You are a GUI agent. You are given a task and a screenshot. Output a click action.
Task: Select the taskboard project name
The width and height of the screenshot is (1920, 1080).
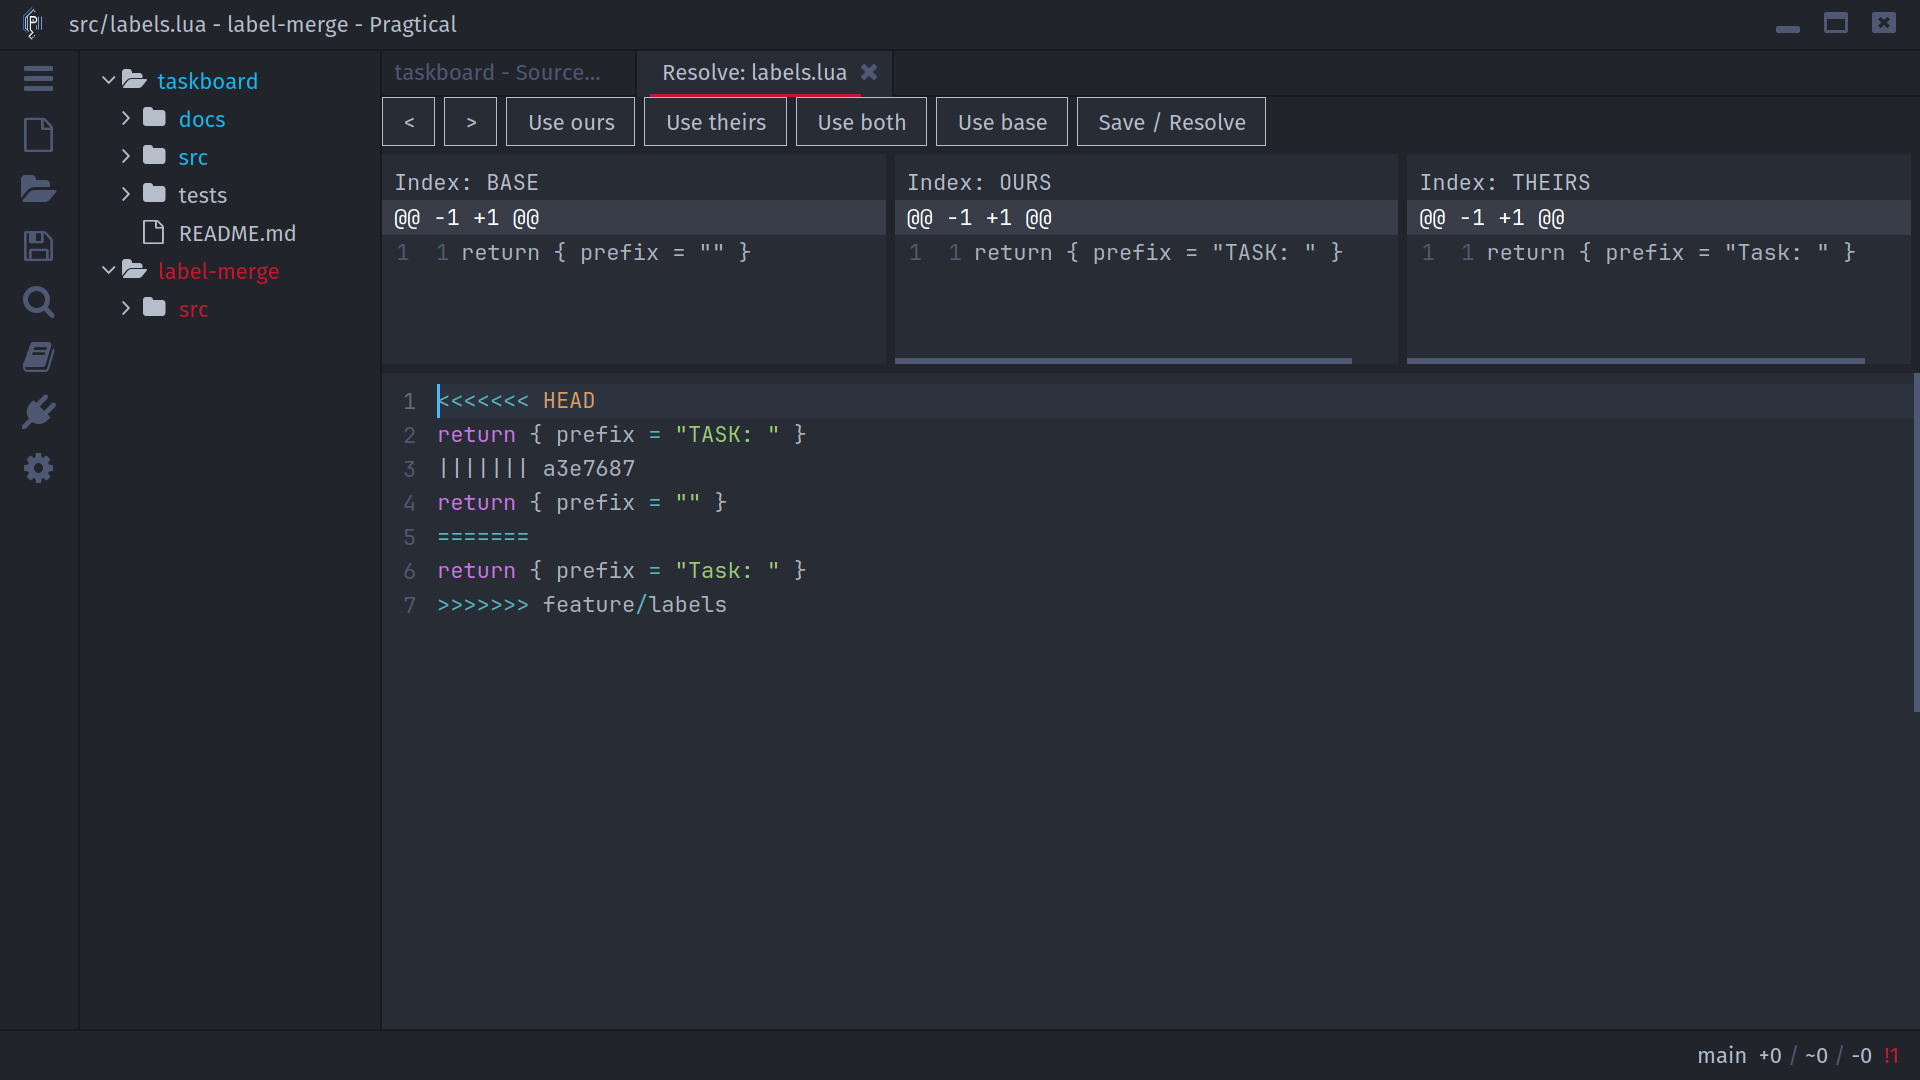(x=207, y=81)
